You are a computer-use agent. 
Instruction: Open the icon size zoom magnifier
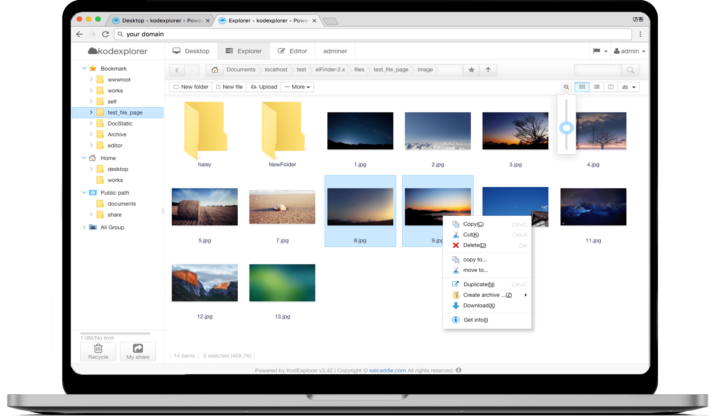pos(566,87)
